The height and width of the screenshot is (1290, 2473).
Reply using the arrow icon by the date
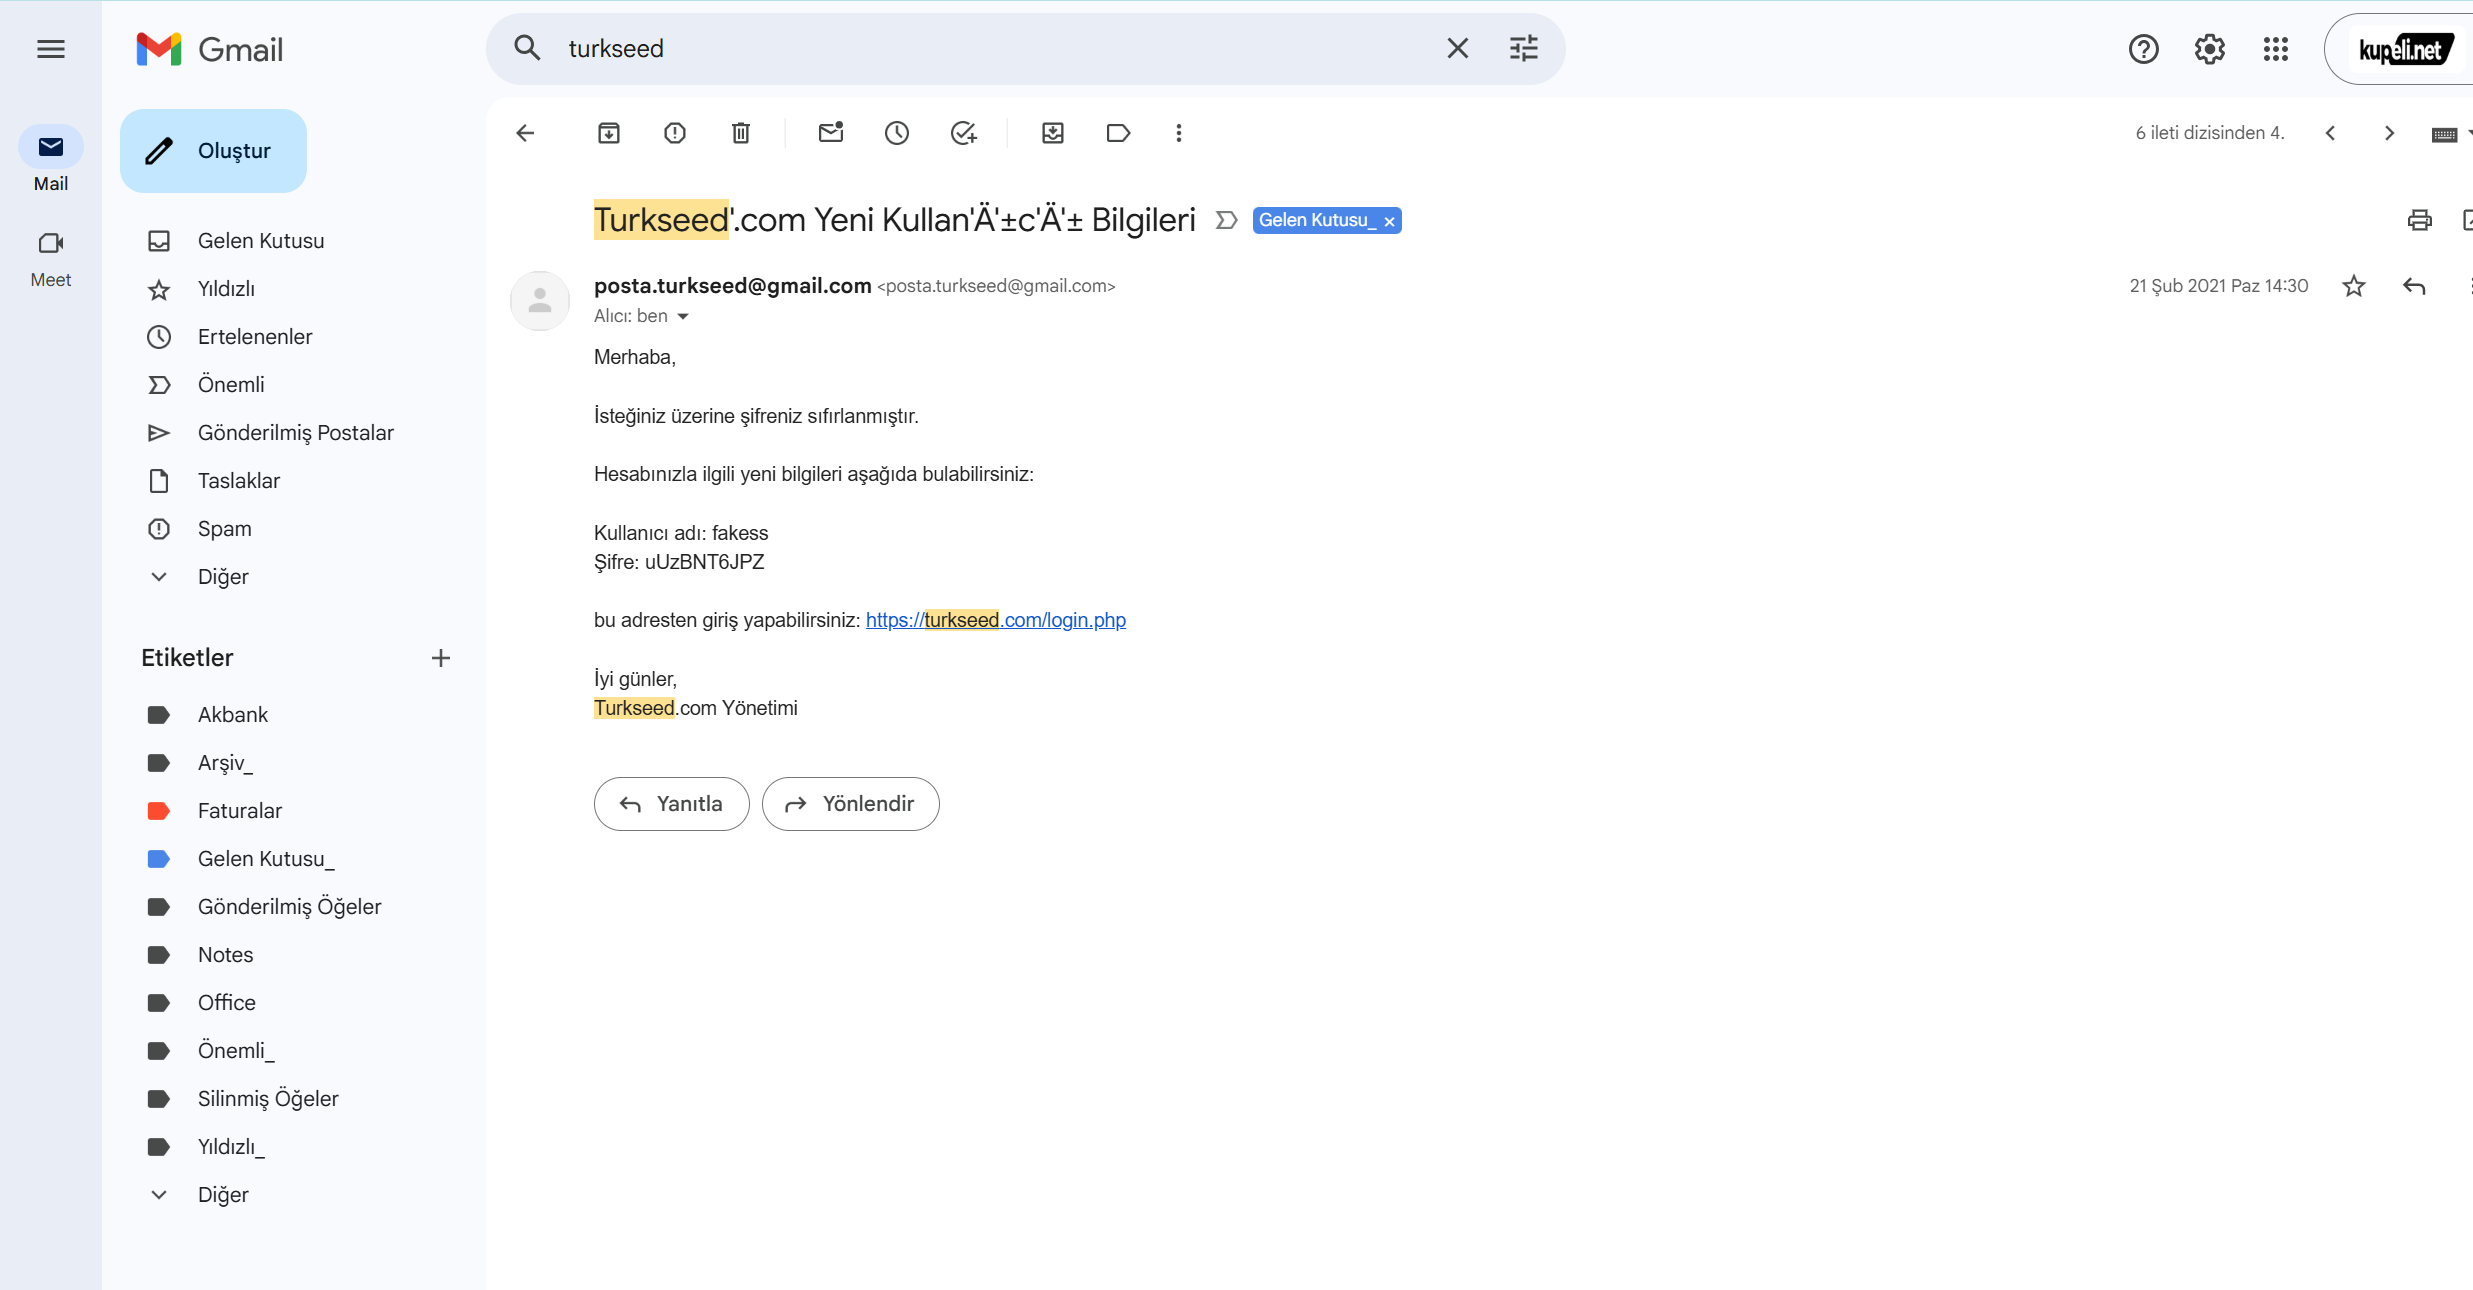pyautogui.click(x=2414, y=286)
